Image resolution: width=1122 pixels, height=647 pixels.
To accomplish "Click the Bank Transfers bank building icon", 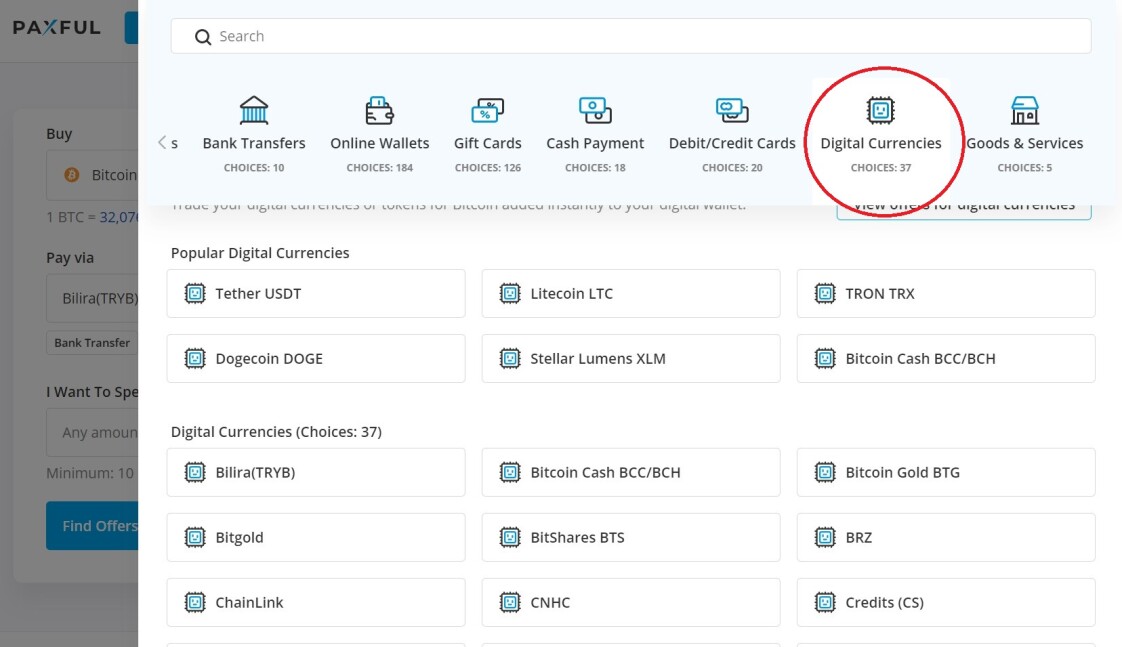I will tap(254, 110).
